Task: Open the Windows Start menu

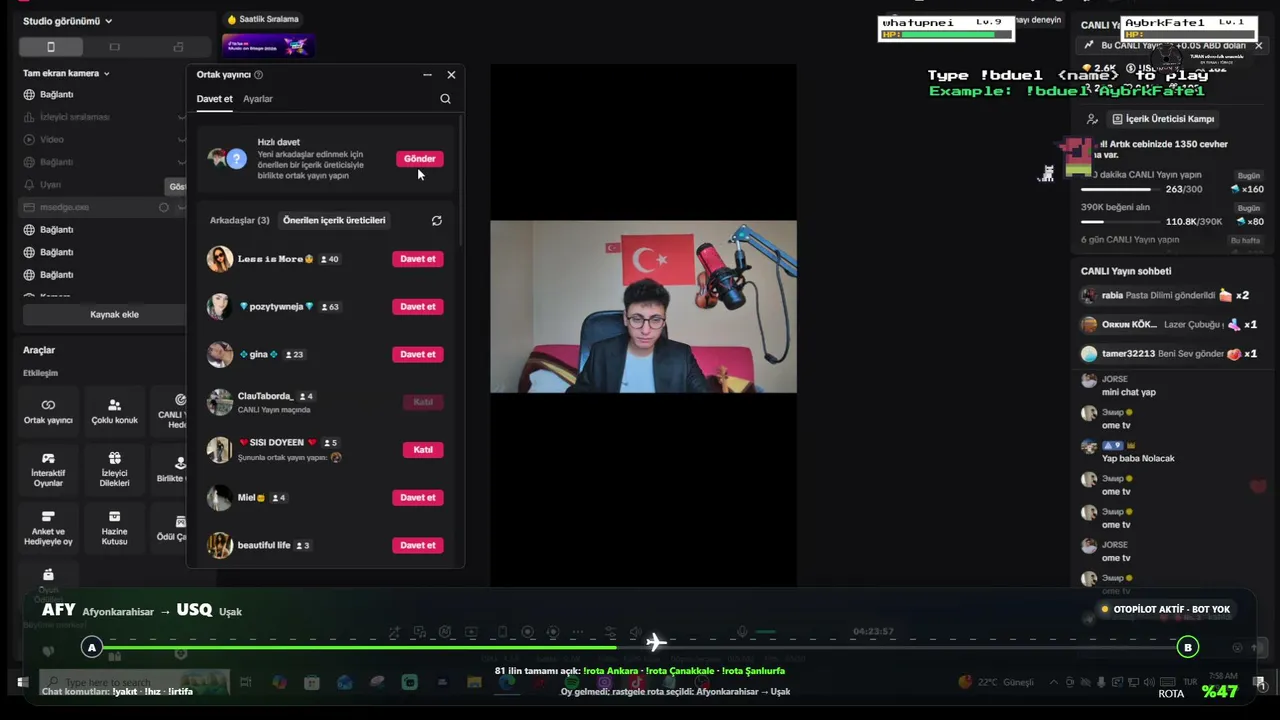Action: [x=22, y=683]
